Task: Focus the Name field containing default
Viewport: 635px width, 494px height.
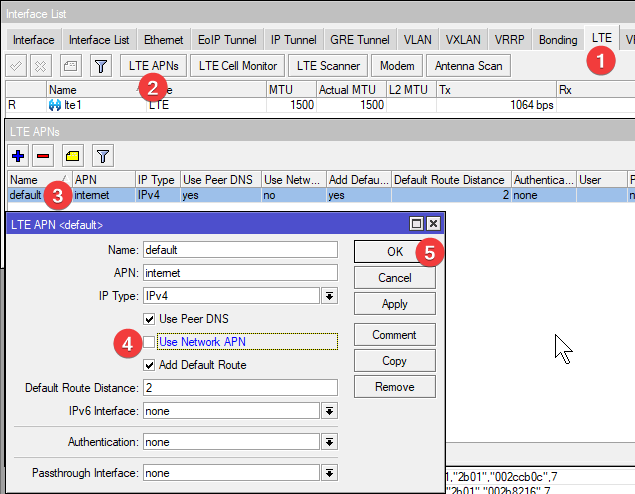Action: click(240, 250)
